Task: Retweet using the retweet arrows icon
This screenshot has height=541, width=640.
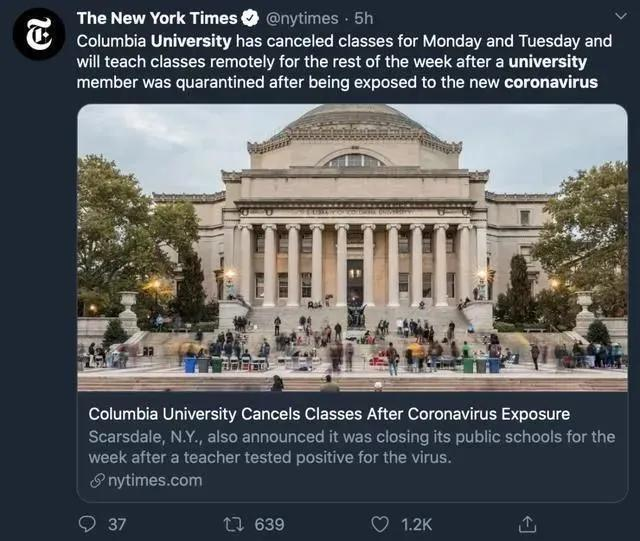Action: (233, 523)
